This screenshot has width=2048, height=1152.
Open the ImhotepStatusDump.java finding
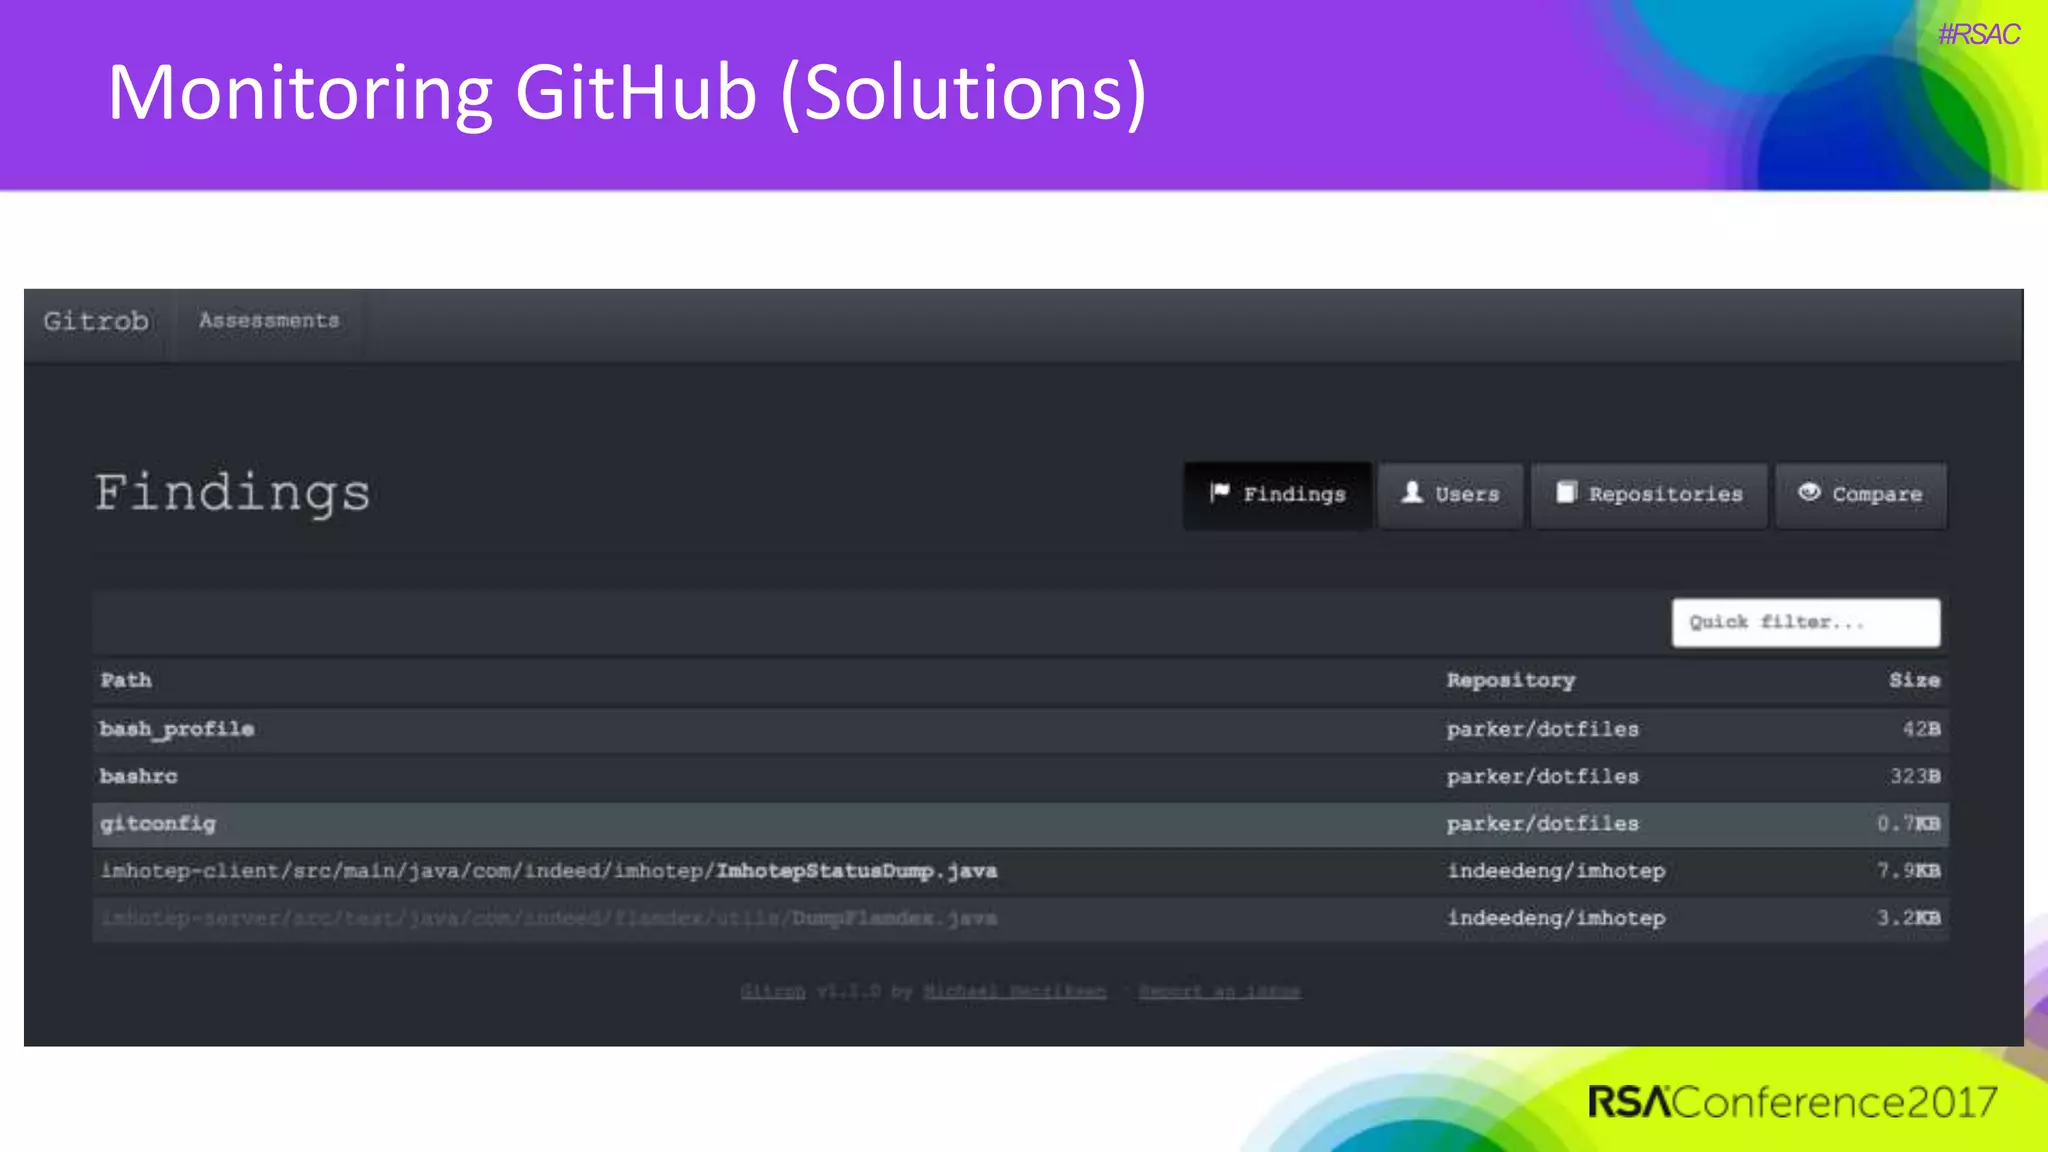(x=549, y=871)
